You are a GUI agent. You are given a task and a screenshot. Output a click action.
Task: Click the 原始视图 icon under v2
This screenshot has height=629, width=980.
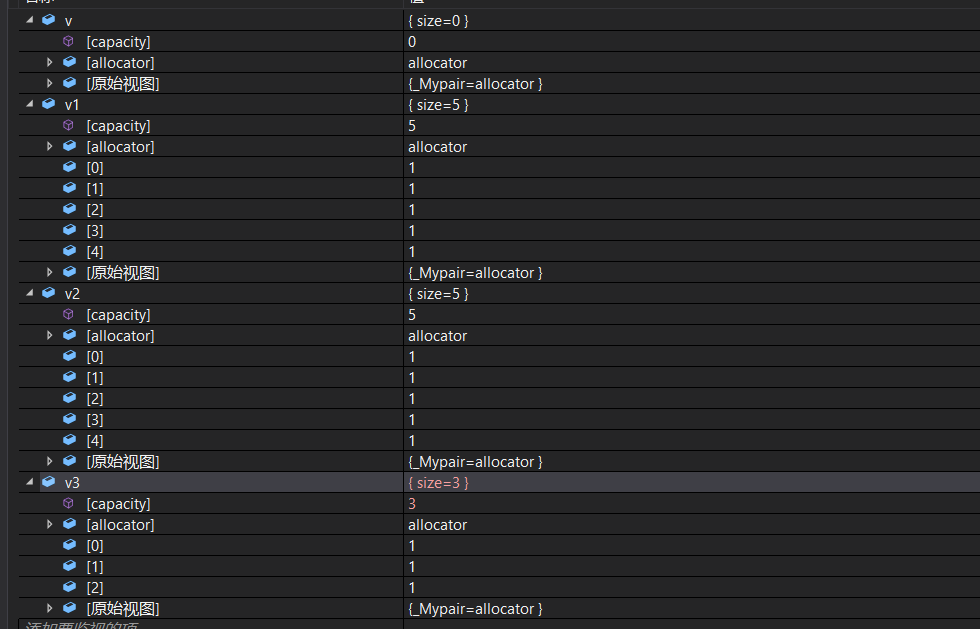point(69,461)
